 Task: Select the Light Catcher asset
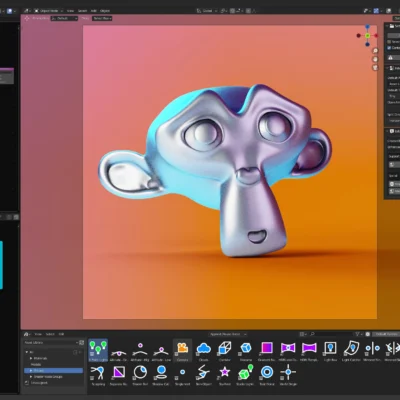[x=351, y=350]
